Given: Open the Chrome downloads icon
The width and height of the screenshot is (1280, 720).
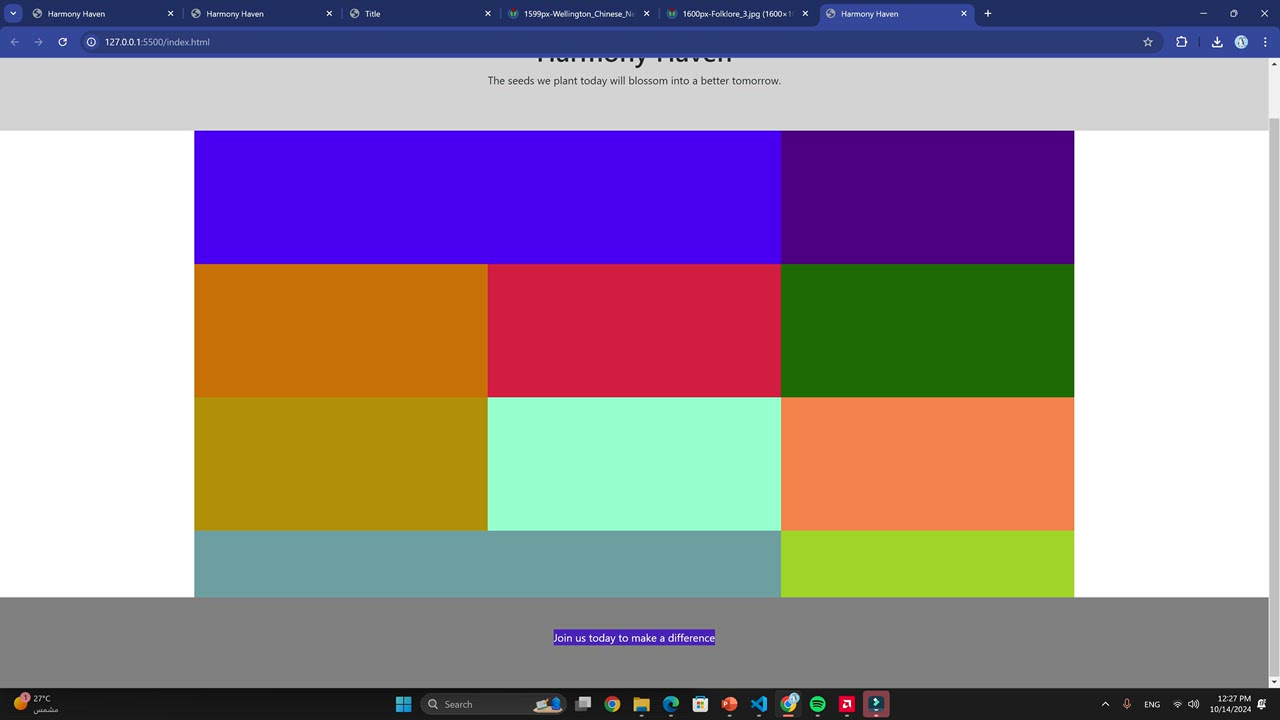Looking at the screenshot, I should click(1217, 42).
